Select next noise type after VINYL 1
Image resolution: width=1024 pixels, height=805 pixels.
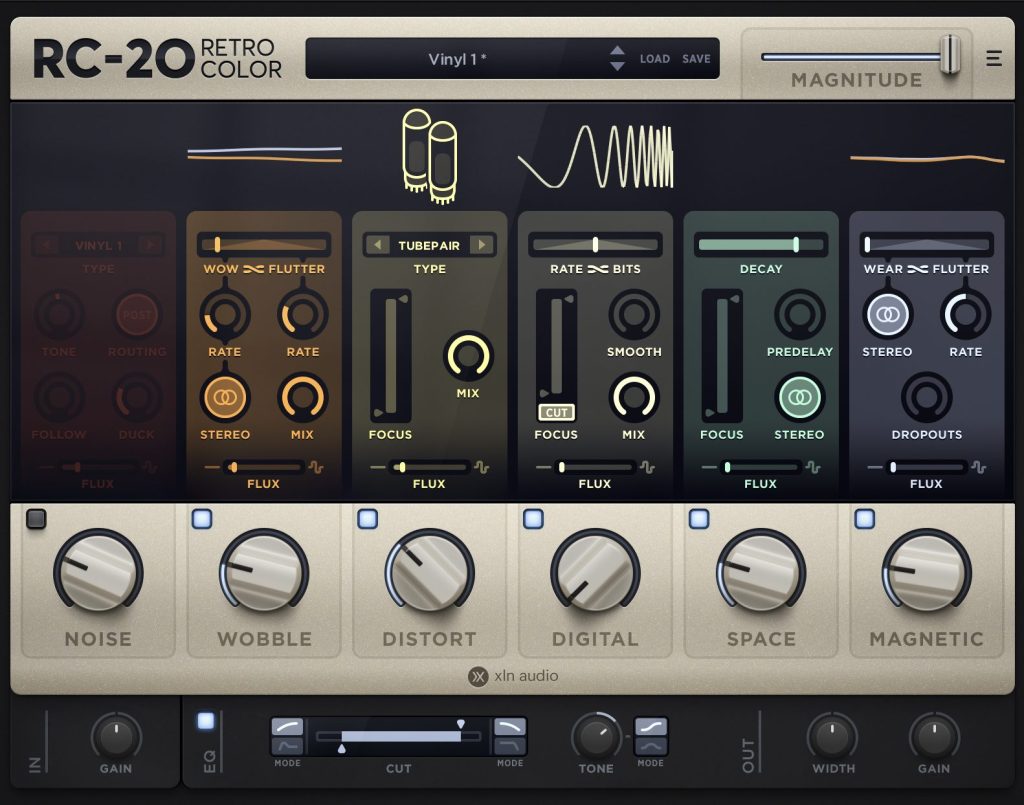tap(150, 245)
